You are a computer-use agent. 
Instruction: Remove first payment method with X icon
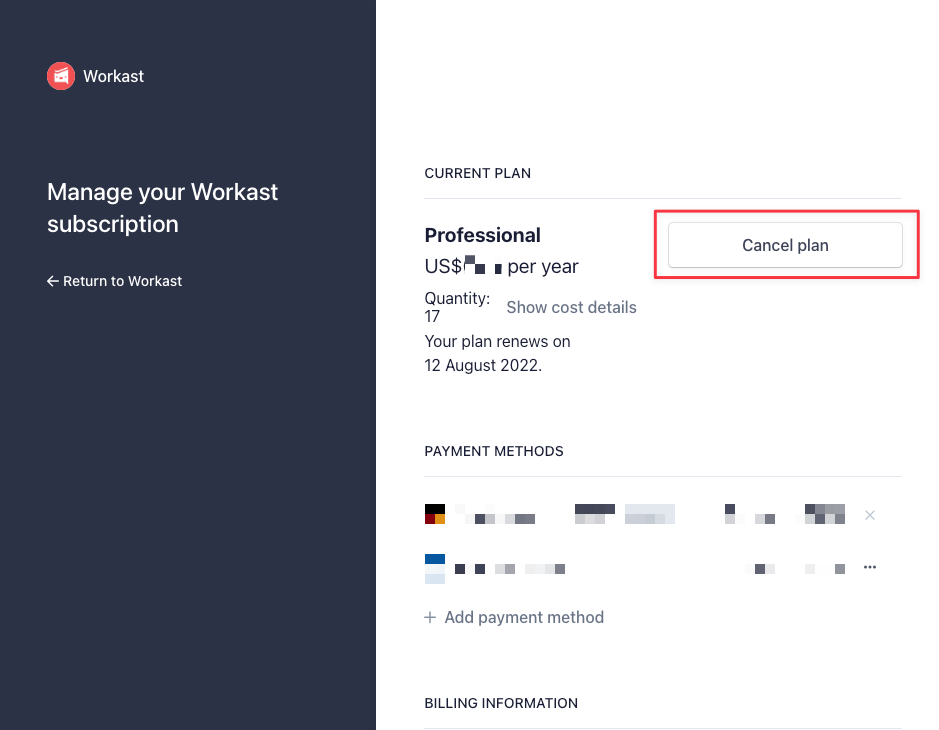coord(870,515)
